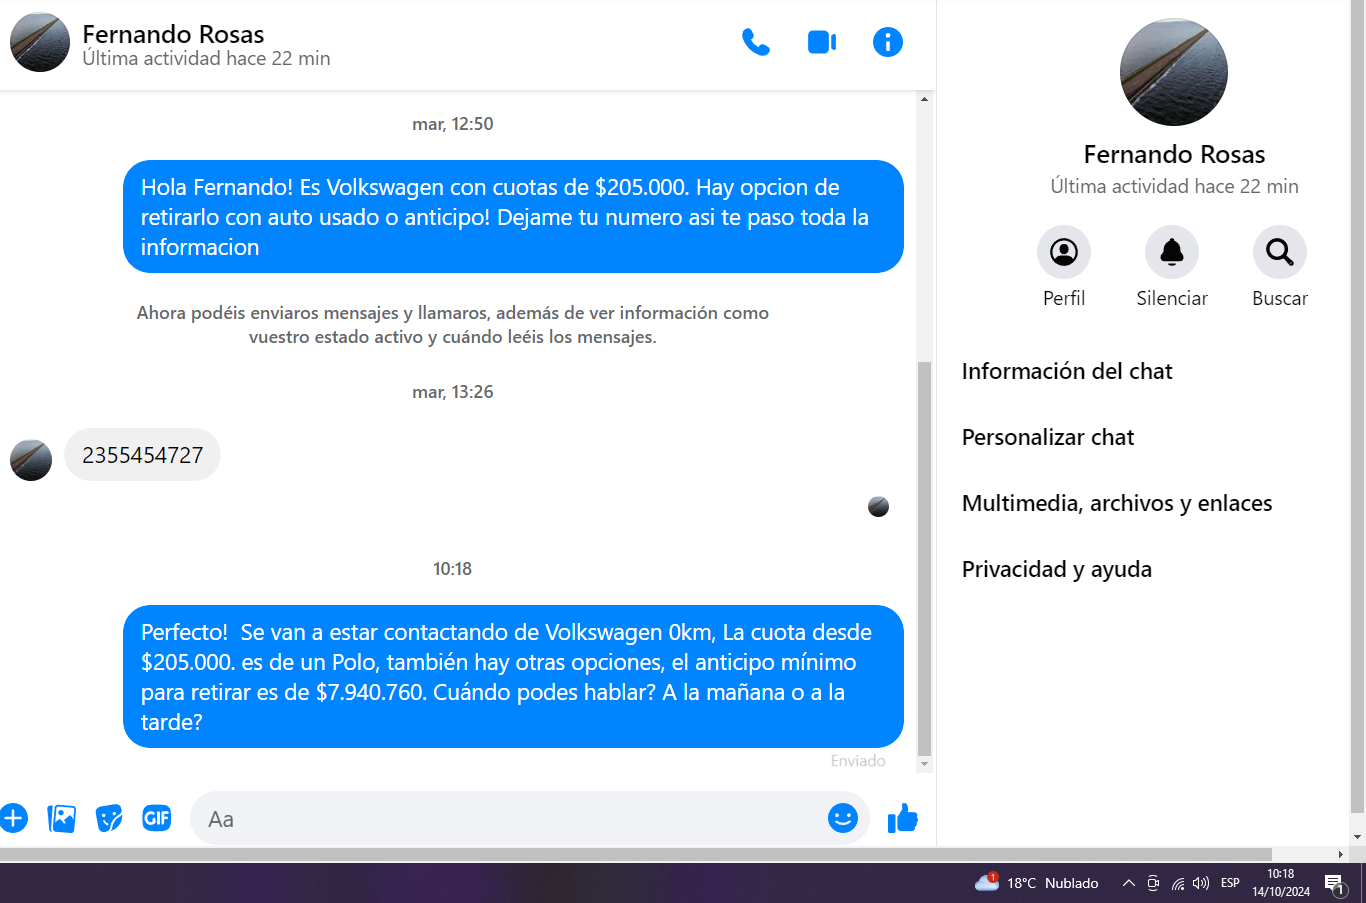
Task: Open more actions plus icon
Action: click(14, 818)
